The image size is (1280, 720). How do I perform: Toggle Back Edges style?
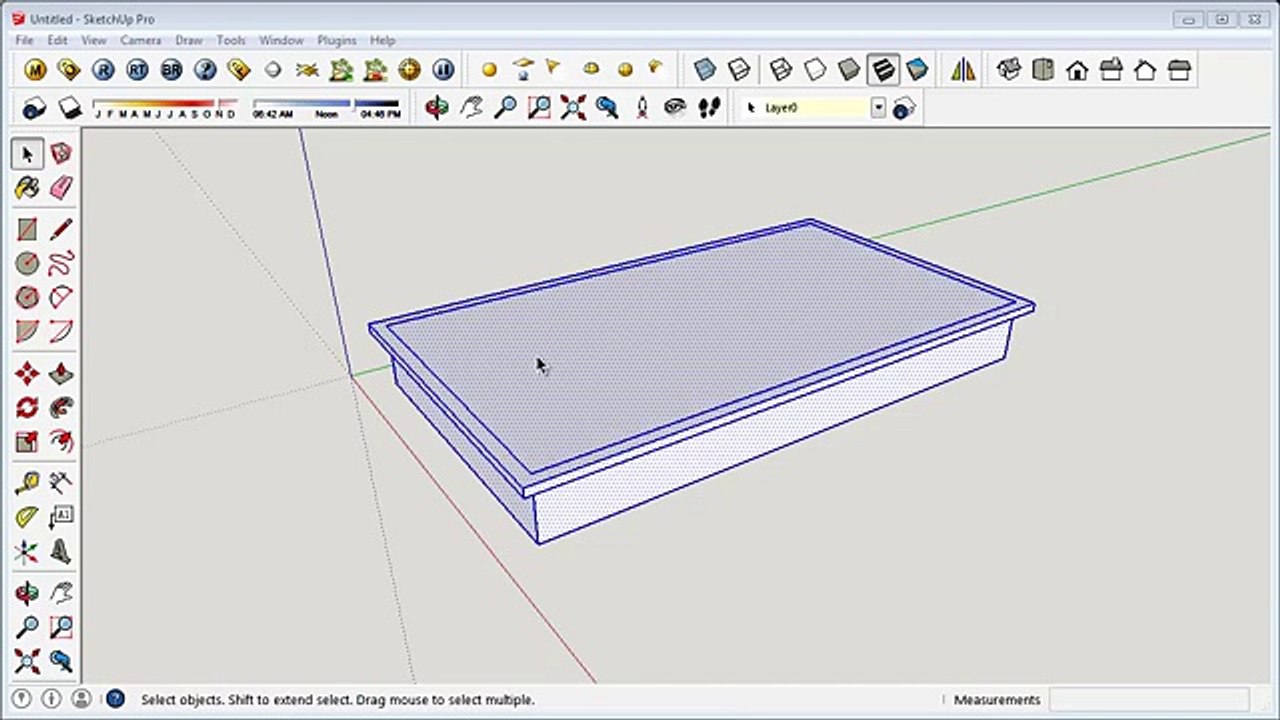coord(739,70)
